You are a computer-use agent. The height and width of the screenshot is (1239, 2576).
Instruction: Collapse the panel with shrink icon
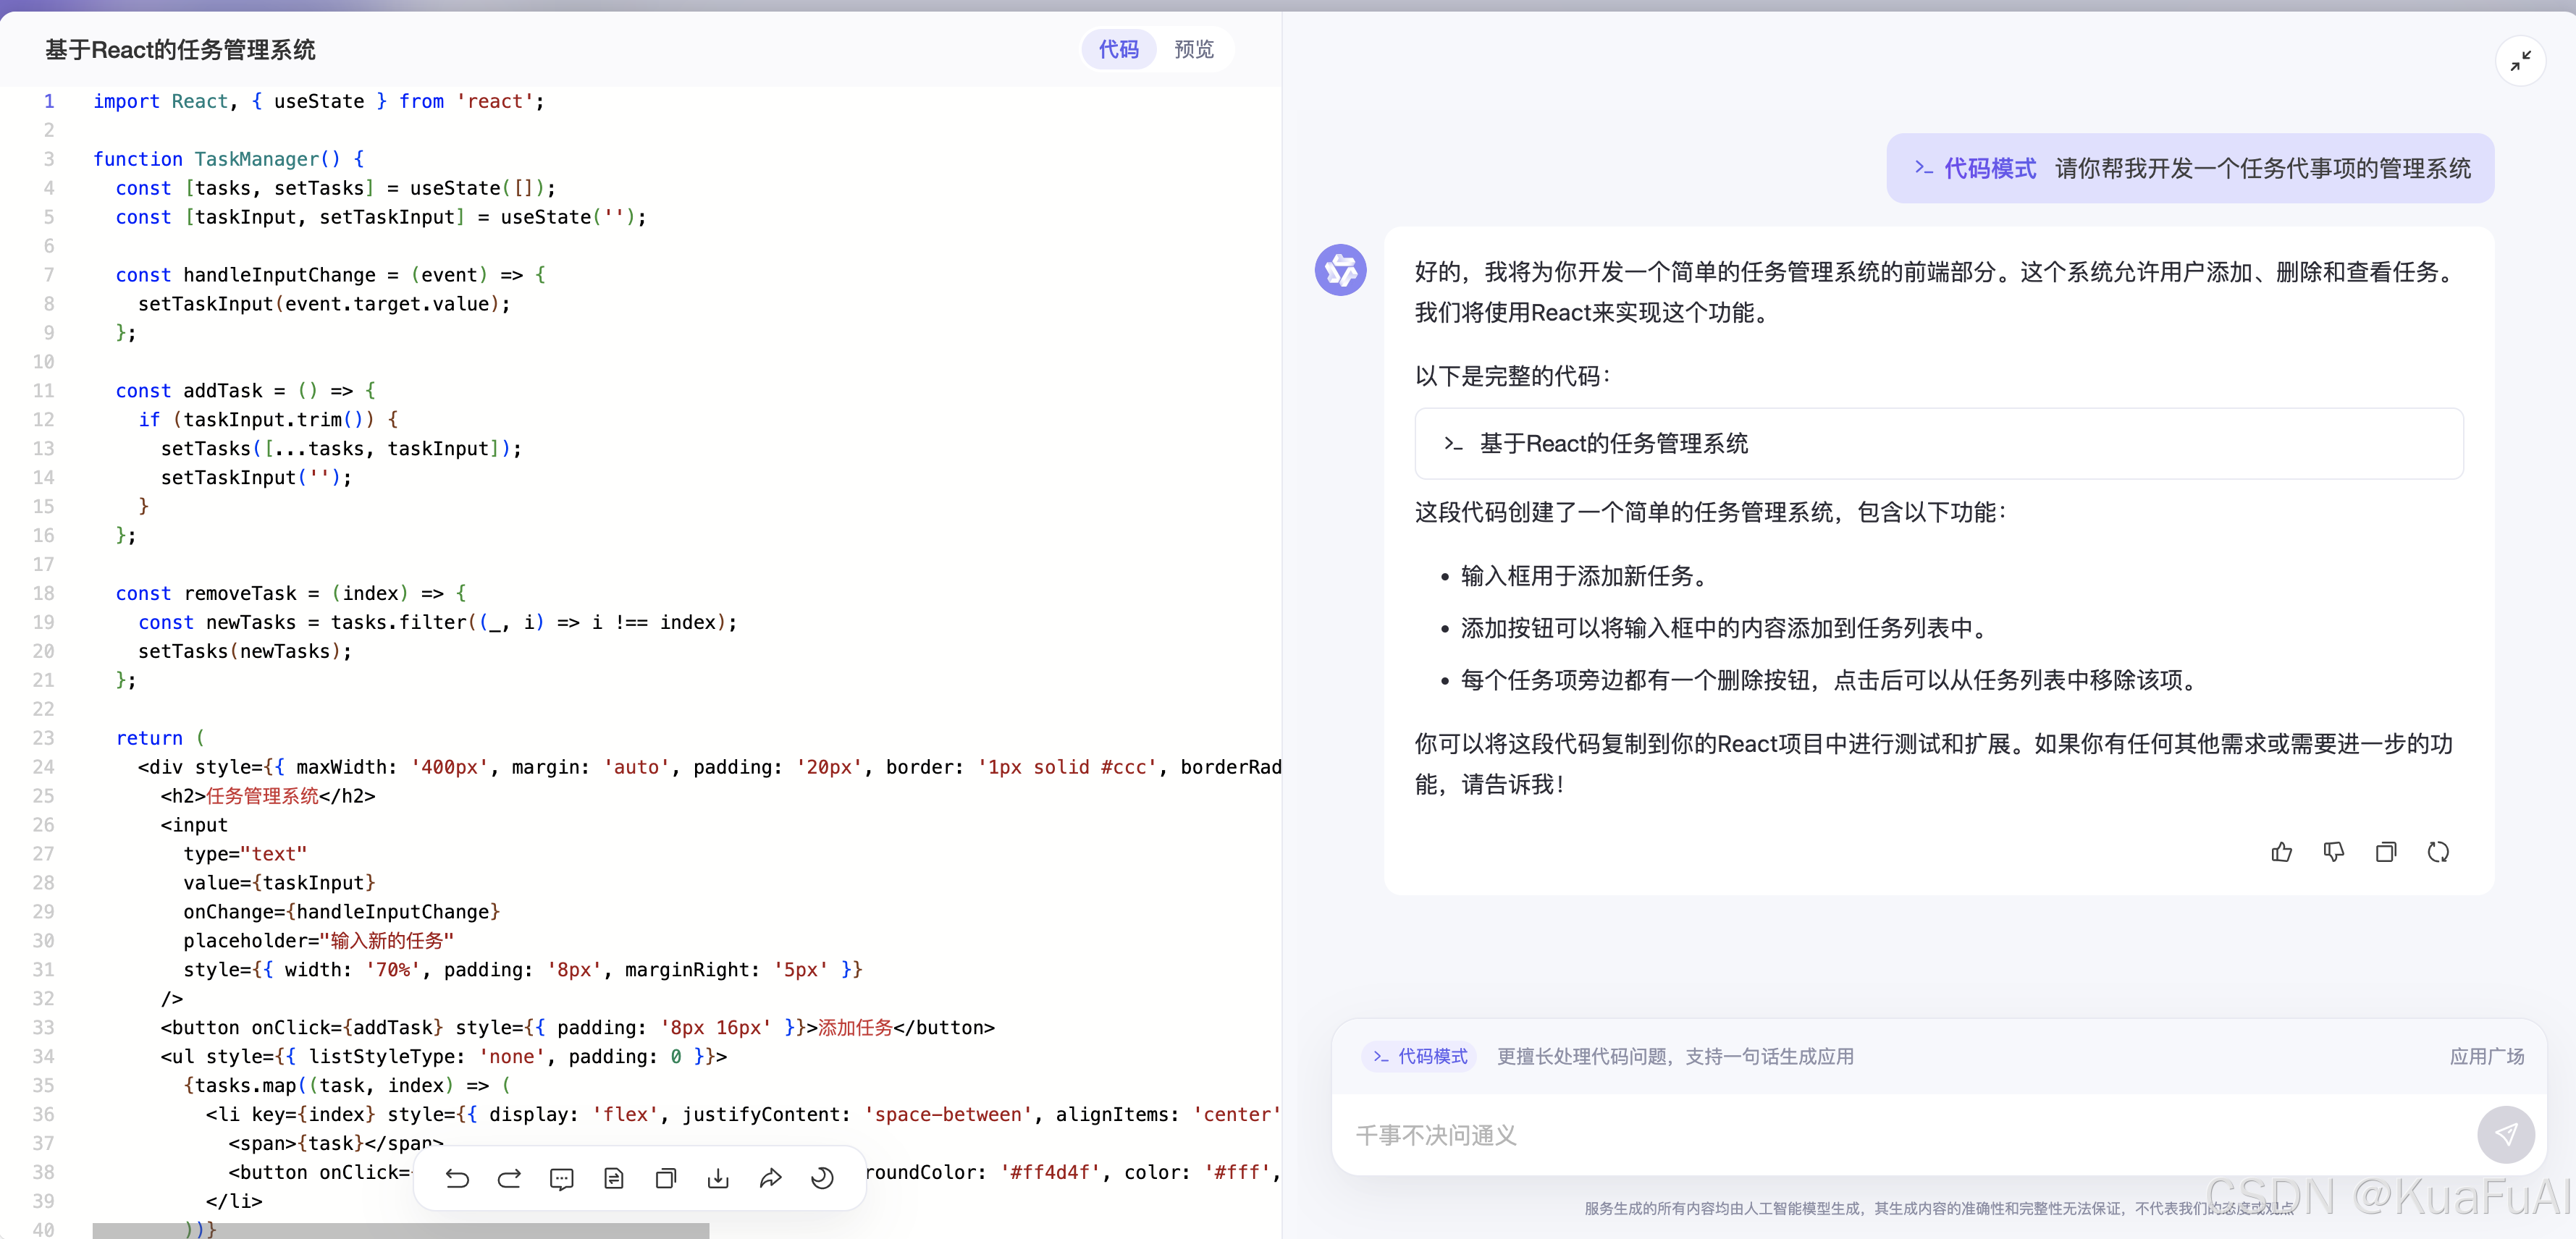(2520, 61)
